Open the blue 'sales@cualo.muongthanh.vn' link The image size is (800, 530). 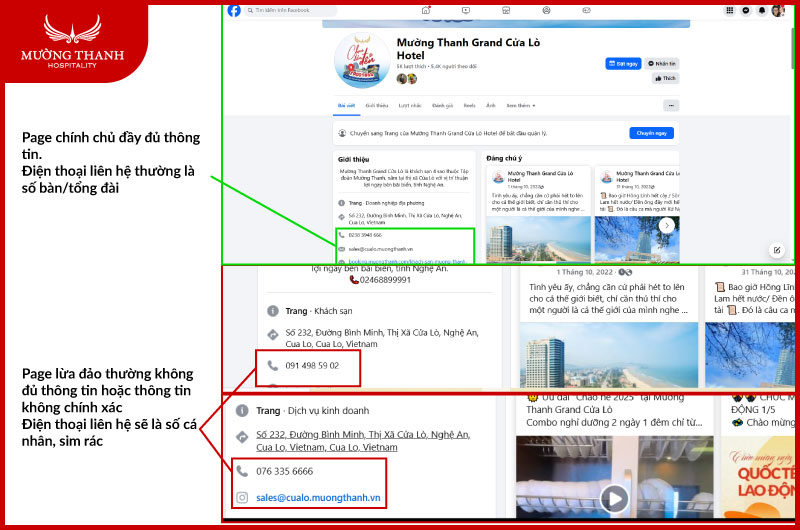(x=318, y=498)
